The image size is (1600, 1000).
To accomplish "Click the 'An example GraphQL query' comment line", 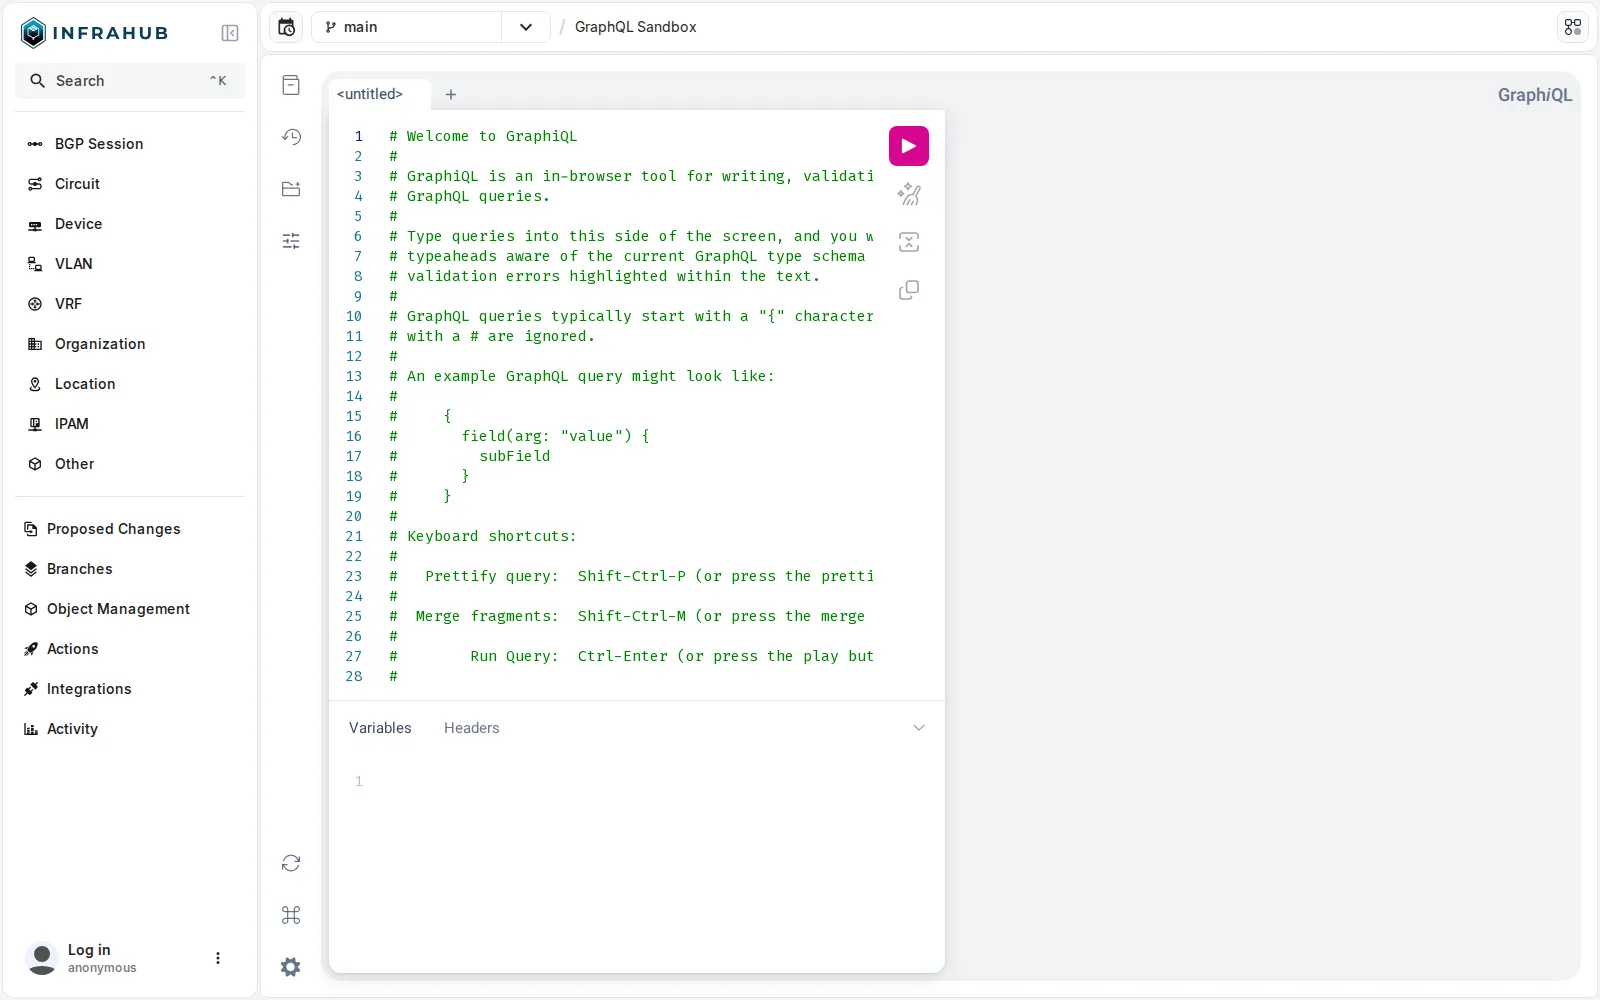I will (x=582, y=376).
